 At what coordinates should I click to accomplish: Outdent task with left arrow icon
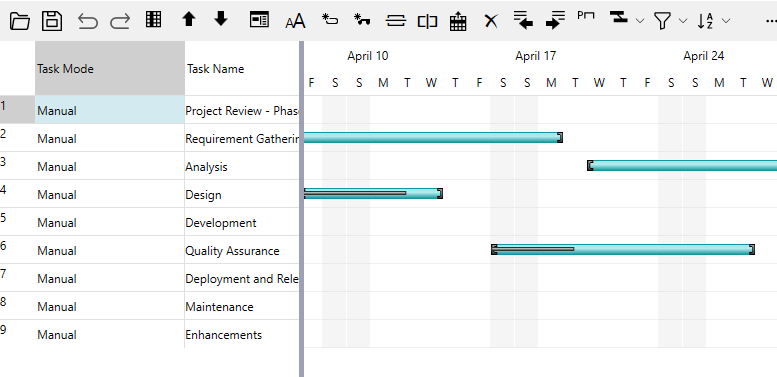(523, 20)
